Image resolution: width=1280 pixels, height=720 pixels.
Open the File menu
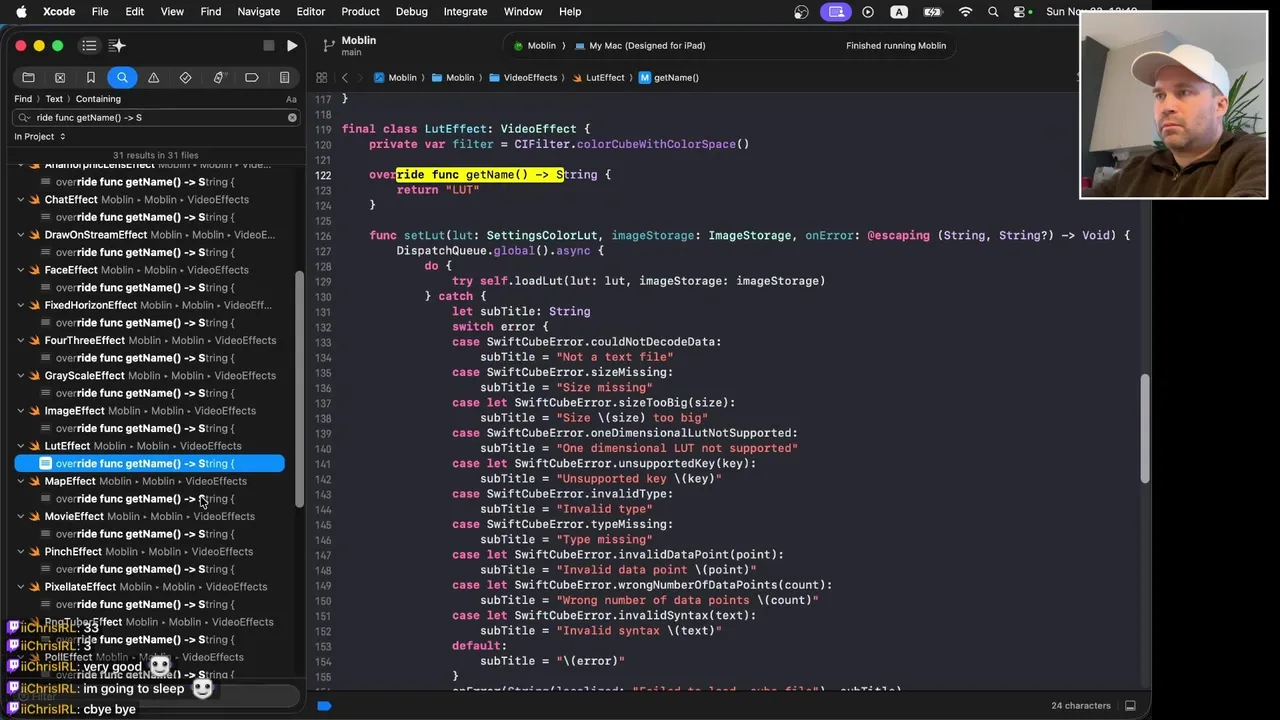100,11
